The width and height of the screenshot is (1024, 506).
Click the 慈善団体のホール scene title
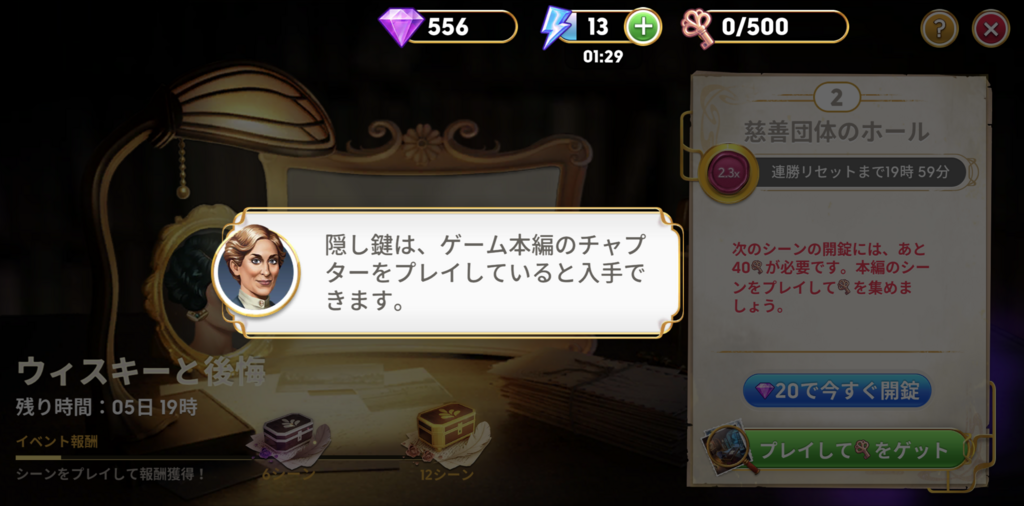point(837,132)
